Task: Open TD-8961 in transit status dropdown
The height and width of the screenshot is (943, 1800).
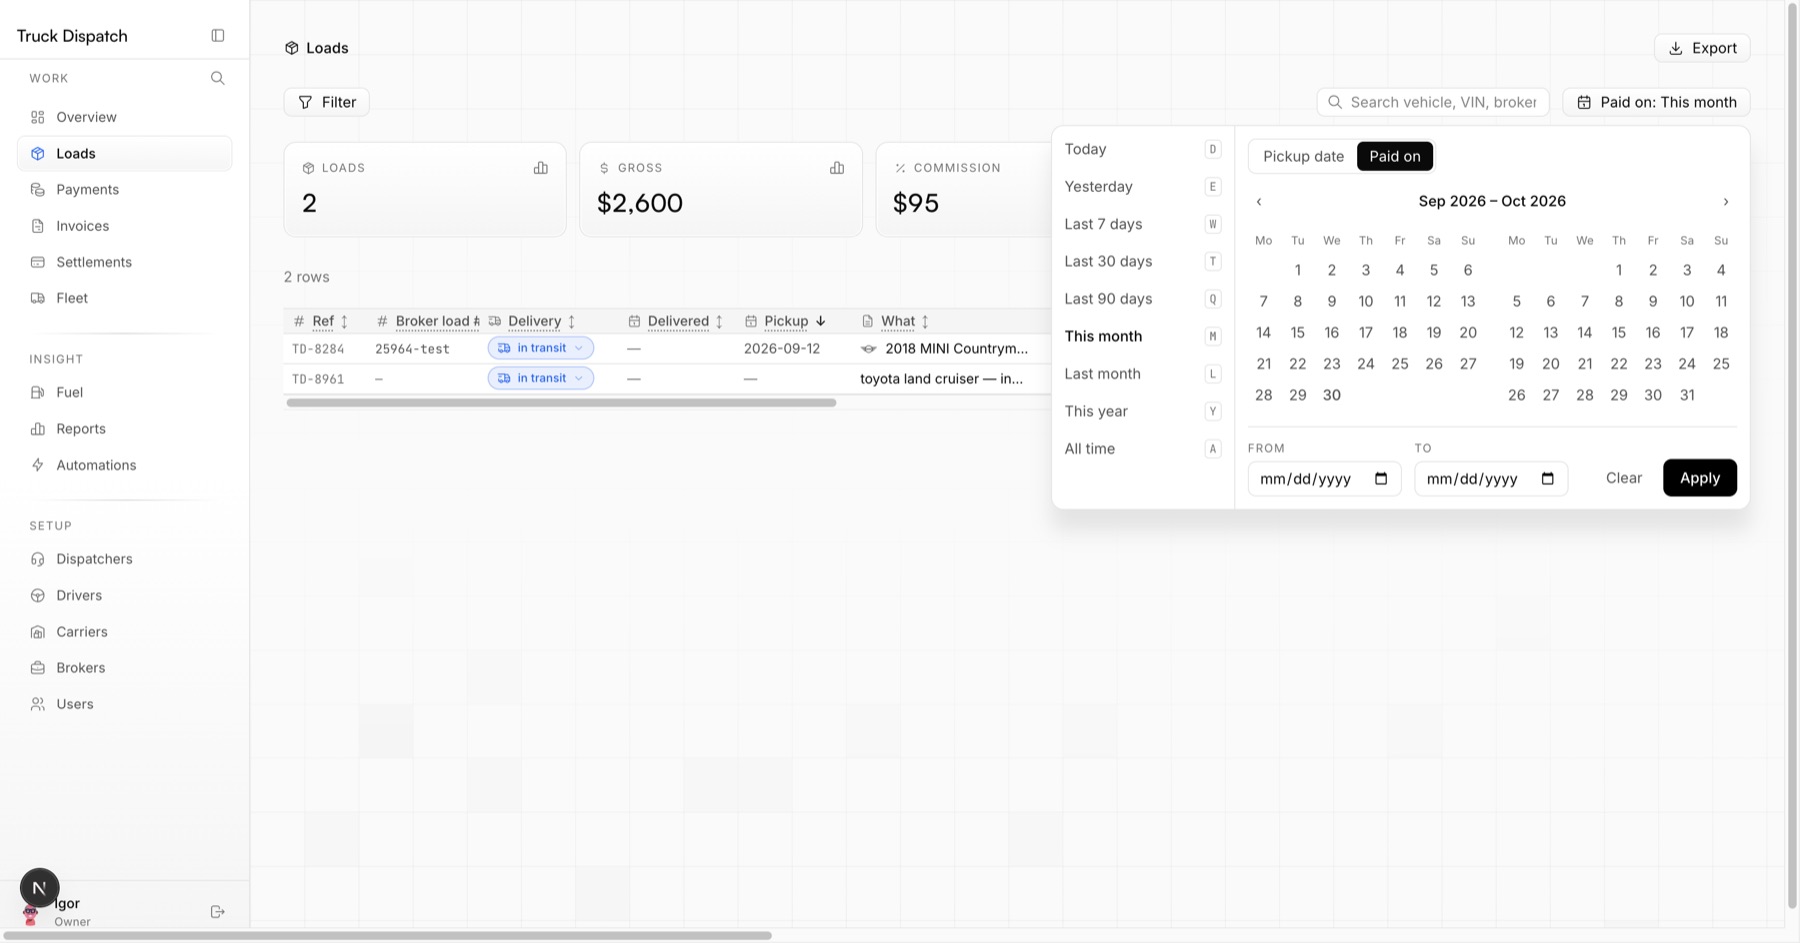Action: (541, 378)
